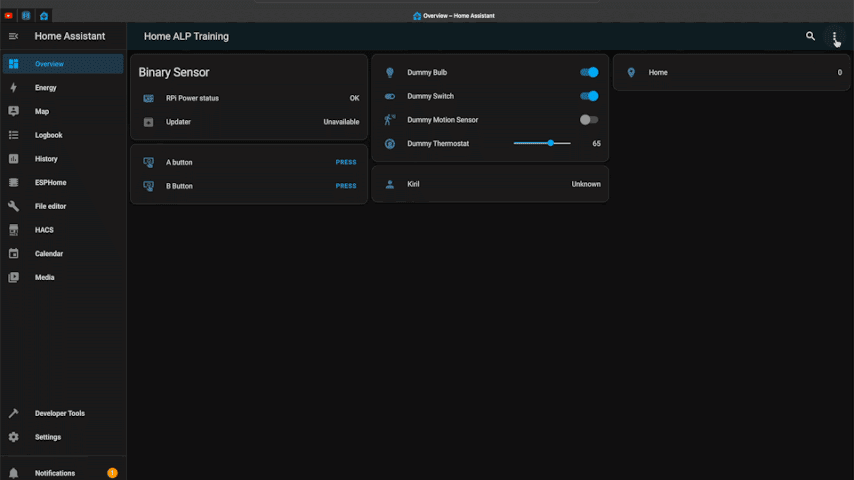
Task: Click the 'Home ALP Training' dashboard title
Action: [x=186, y=37]
